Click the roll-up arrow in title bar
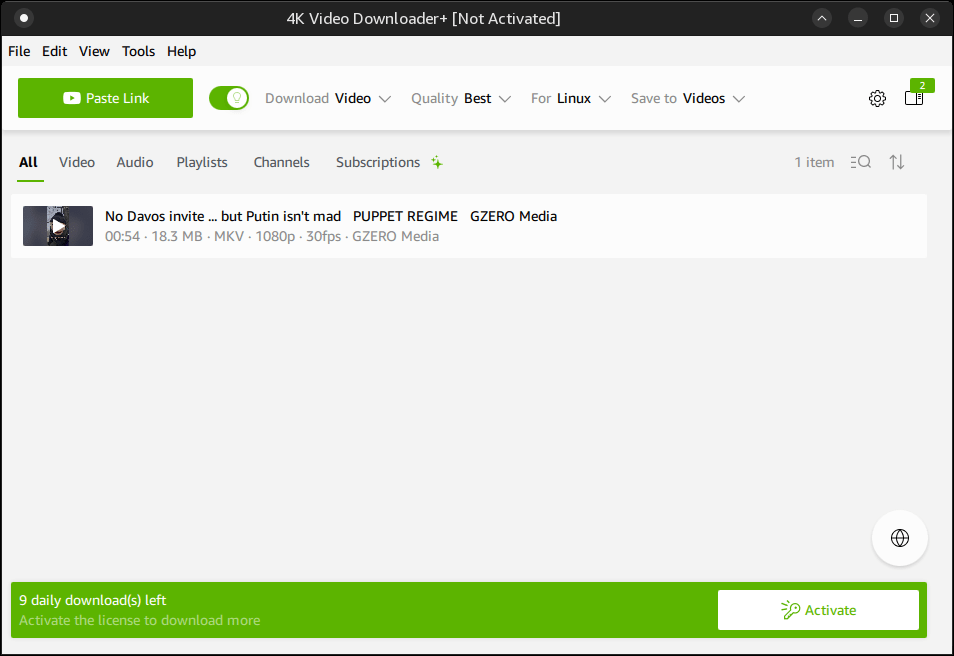Viewport: 954px width, 656px height. coord(822,18)
